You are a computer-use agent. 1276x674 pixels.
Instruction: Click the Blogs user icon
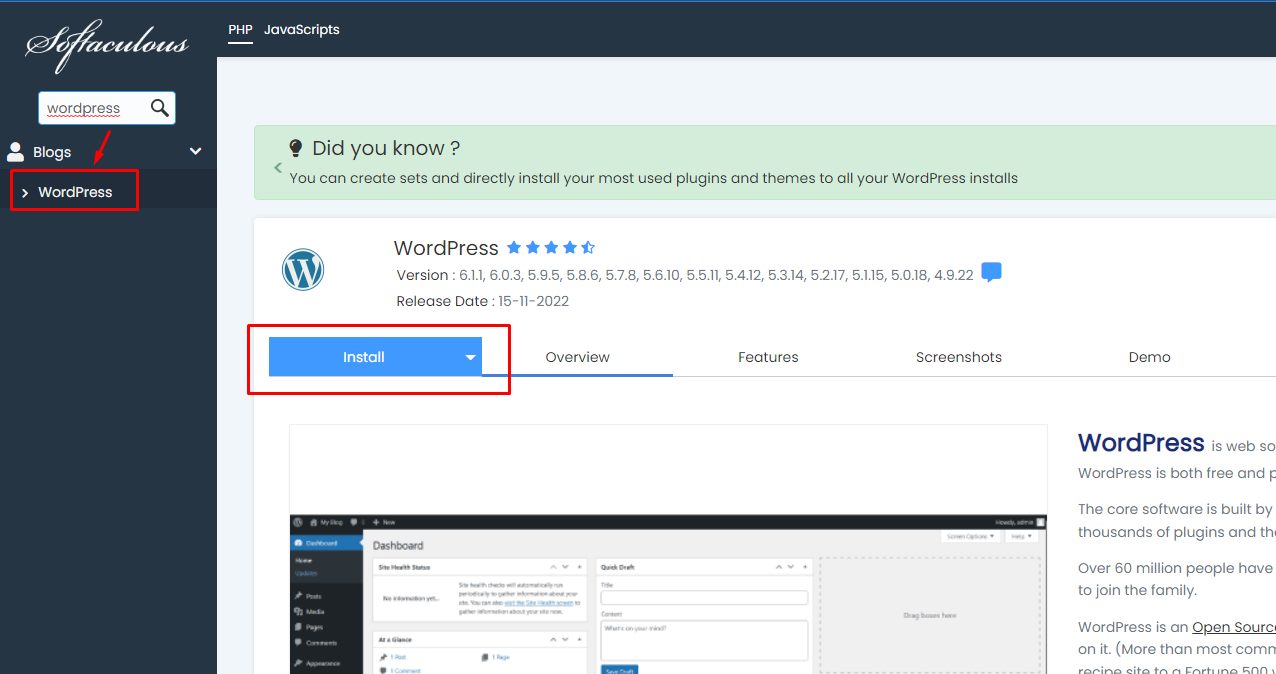[15, 152]
